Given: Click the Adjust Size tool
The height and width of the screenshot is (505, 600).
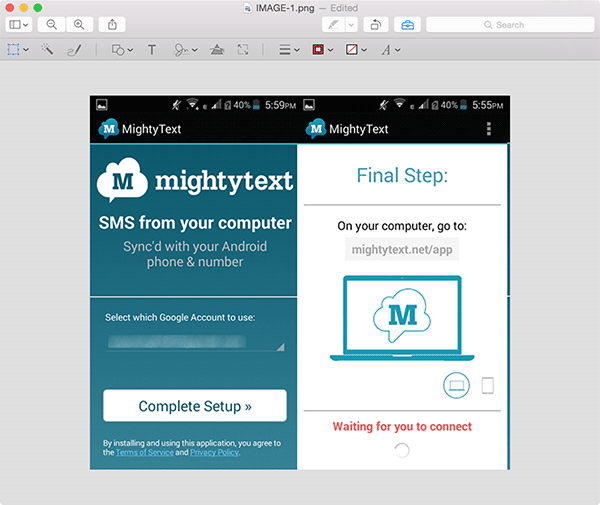Looking at the screenshot, I should (243, 50).
